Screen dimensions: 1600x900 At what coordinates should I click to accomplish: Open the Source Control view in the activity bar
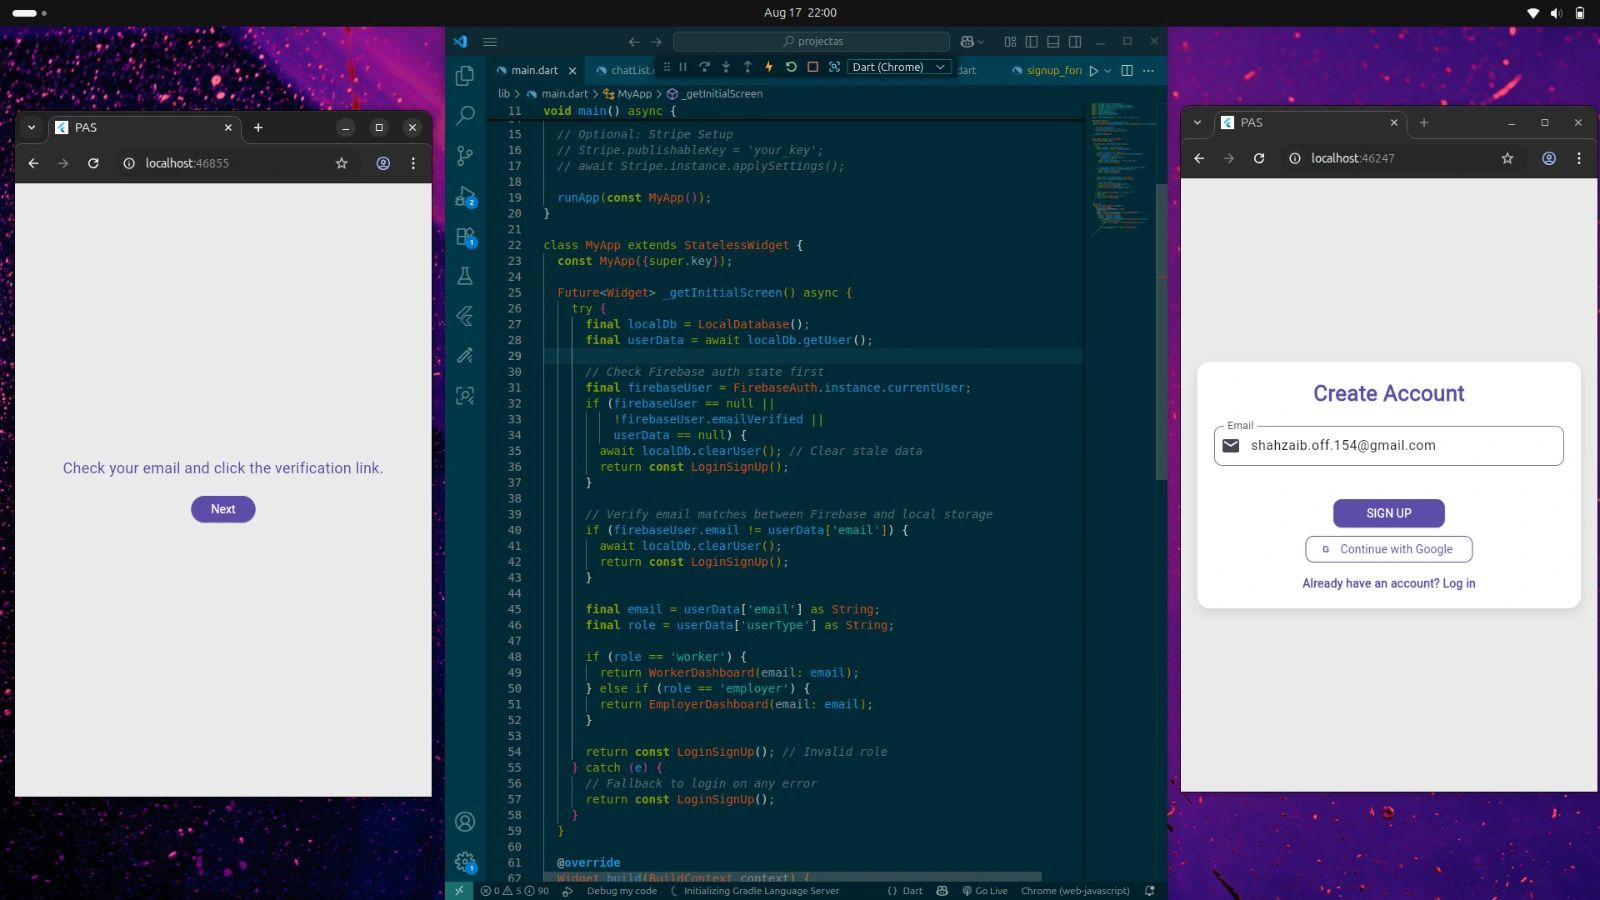[465, 156]
